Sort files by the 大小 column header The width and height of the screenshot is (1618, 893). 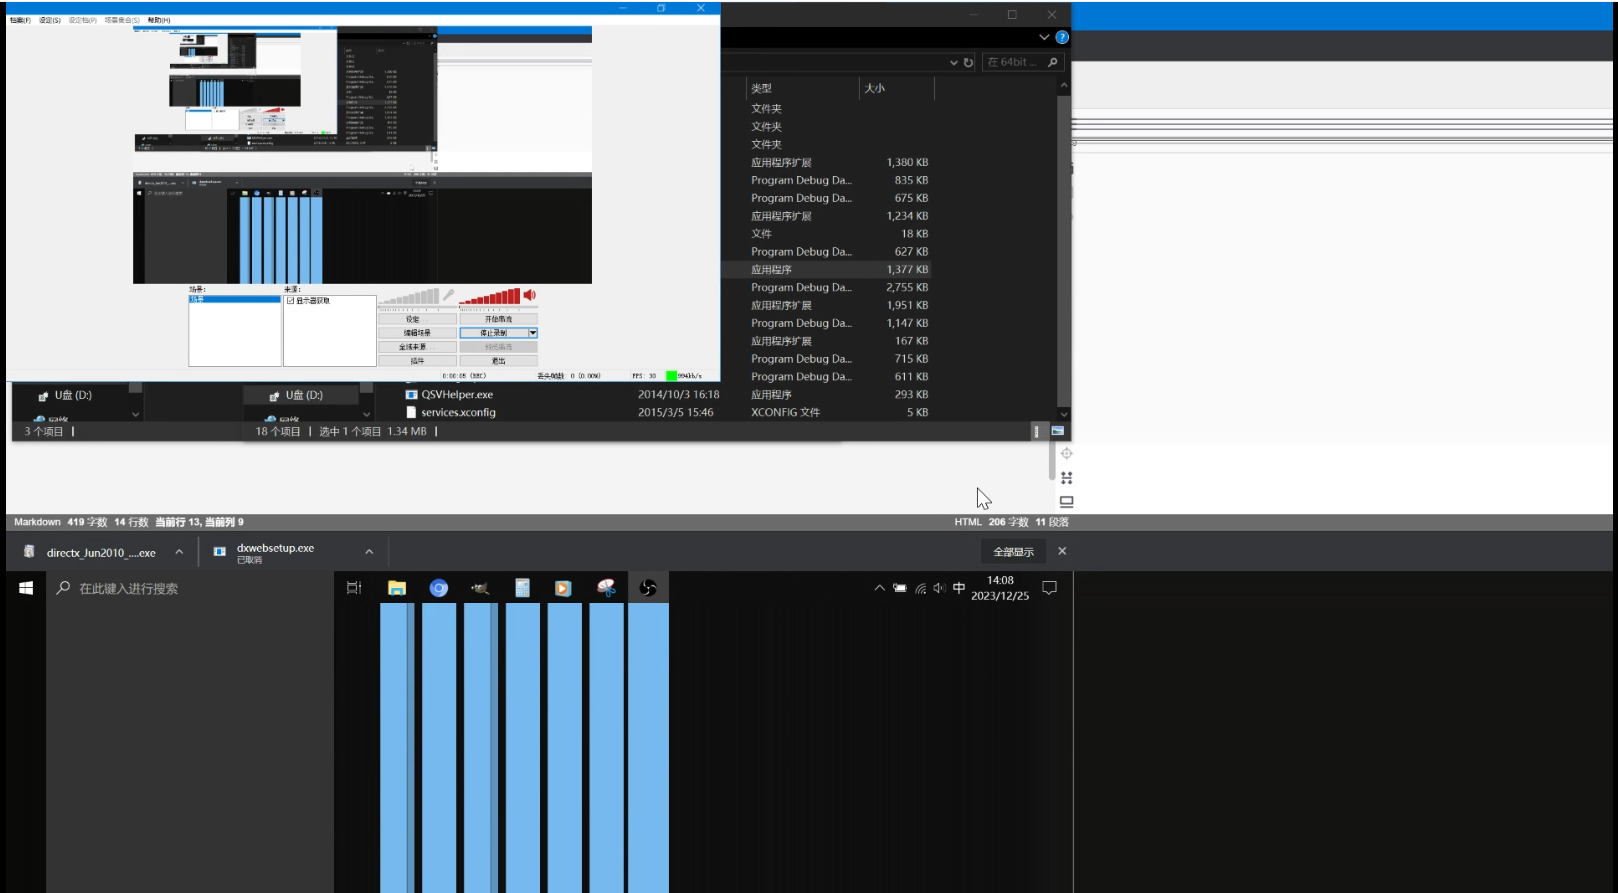click(x=875, y=88)
